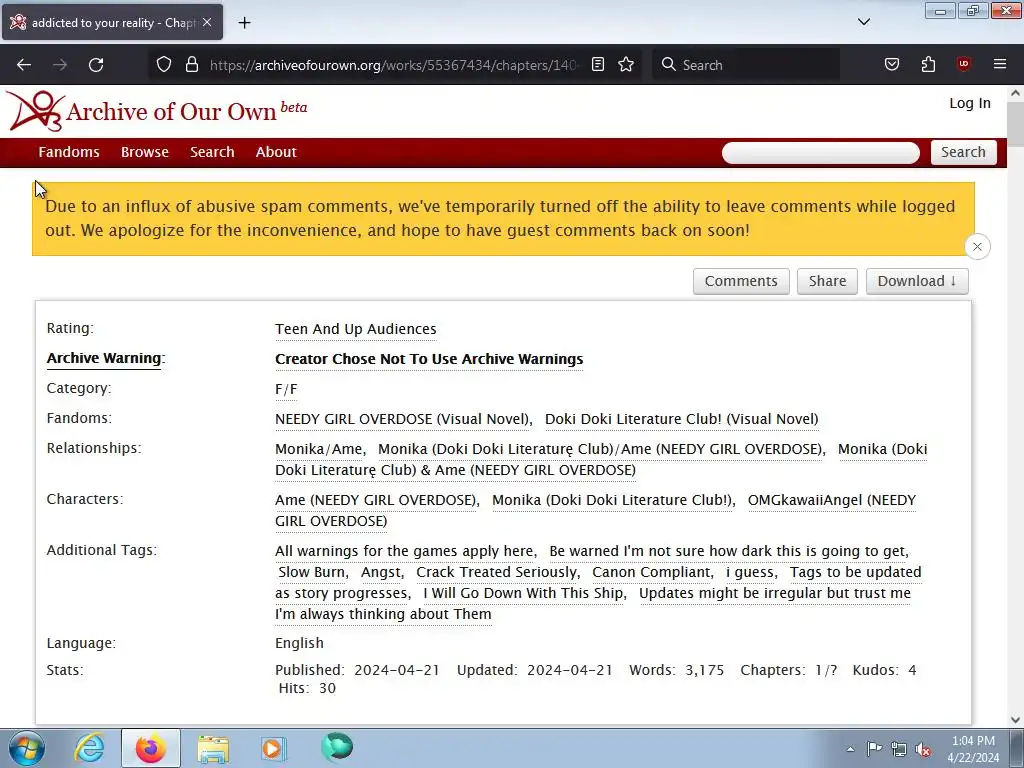The height and width of the screenshot is (768, 1024).
Task: Go back to the previous page
Action: (24, 65)
